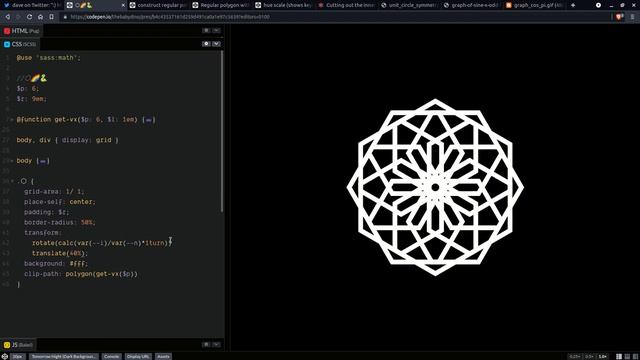This screenshot has width=640, height=360.
Task: Click the '$p: 6;' variable line
Action: pos(28,89)
